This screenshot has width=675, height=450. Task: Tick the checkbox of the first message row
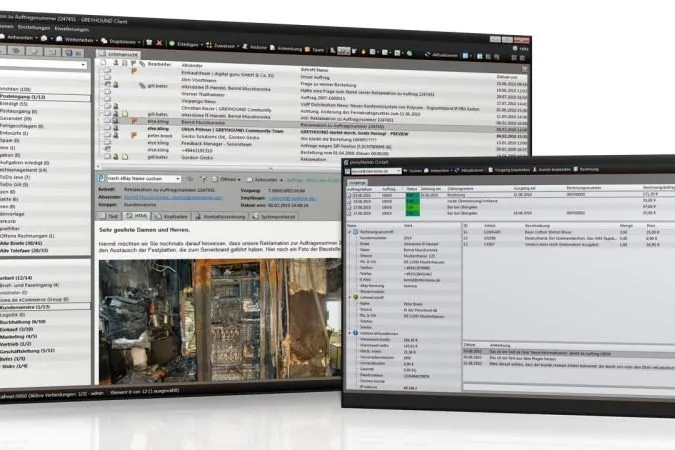[x=106, y=70]
